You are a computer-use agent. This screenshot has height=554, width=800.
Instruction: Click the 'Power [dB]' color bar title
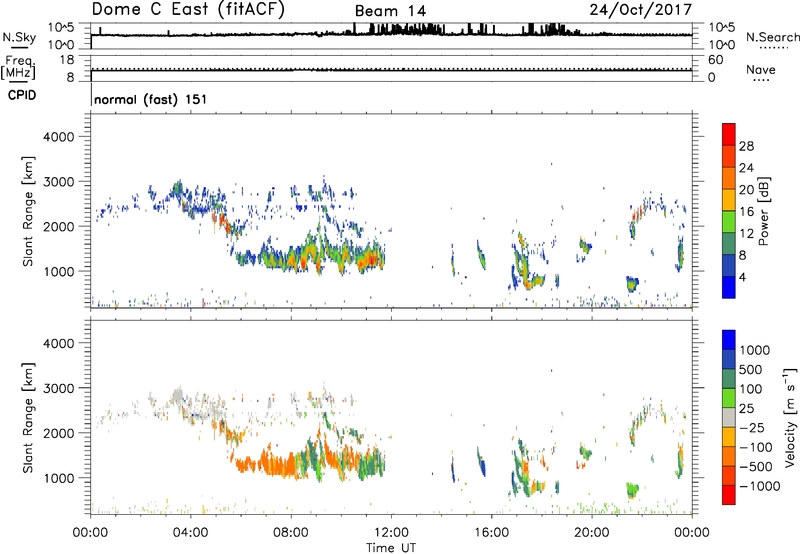click(x=764, y=211)
